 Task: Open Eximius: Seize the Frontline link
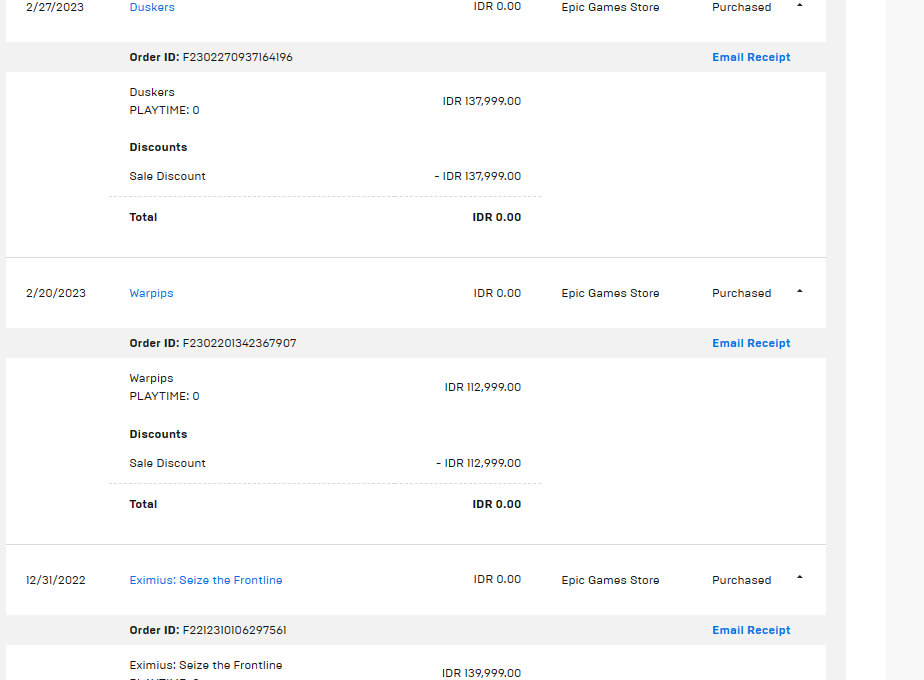click(x=206, y=580)
